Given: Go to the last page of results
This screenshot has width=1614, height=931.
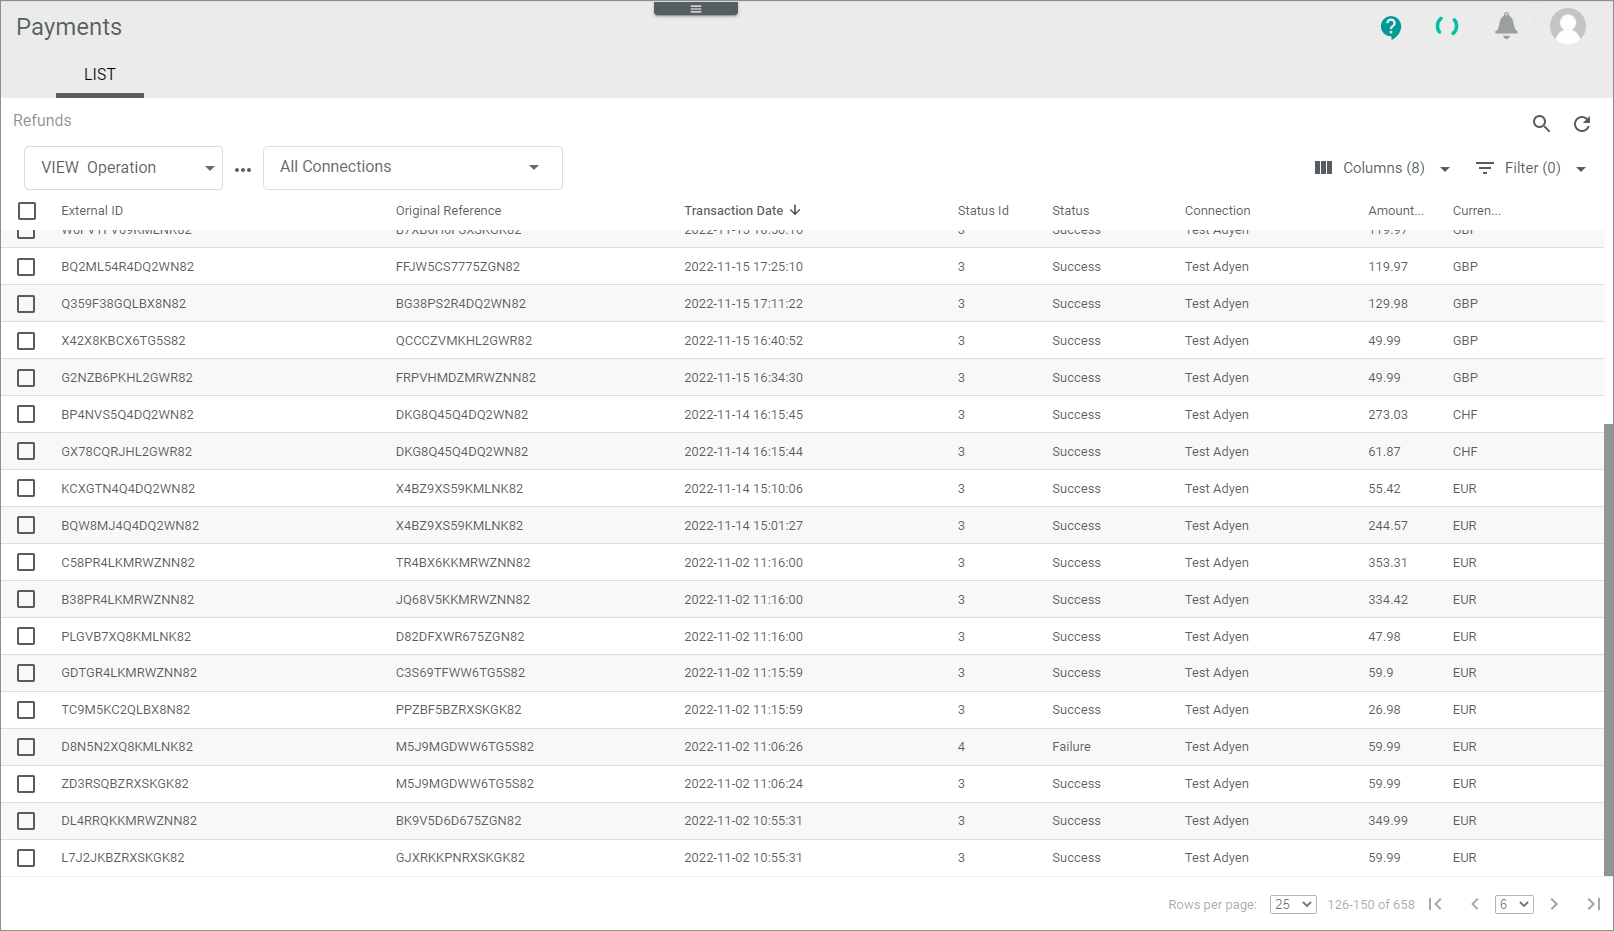Looking at the screenshot, I should (1593, 904).
